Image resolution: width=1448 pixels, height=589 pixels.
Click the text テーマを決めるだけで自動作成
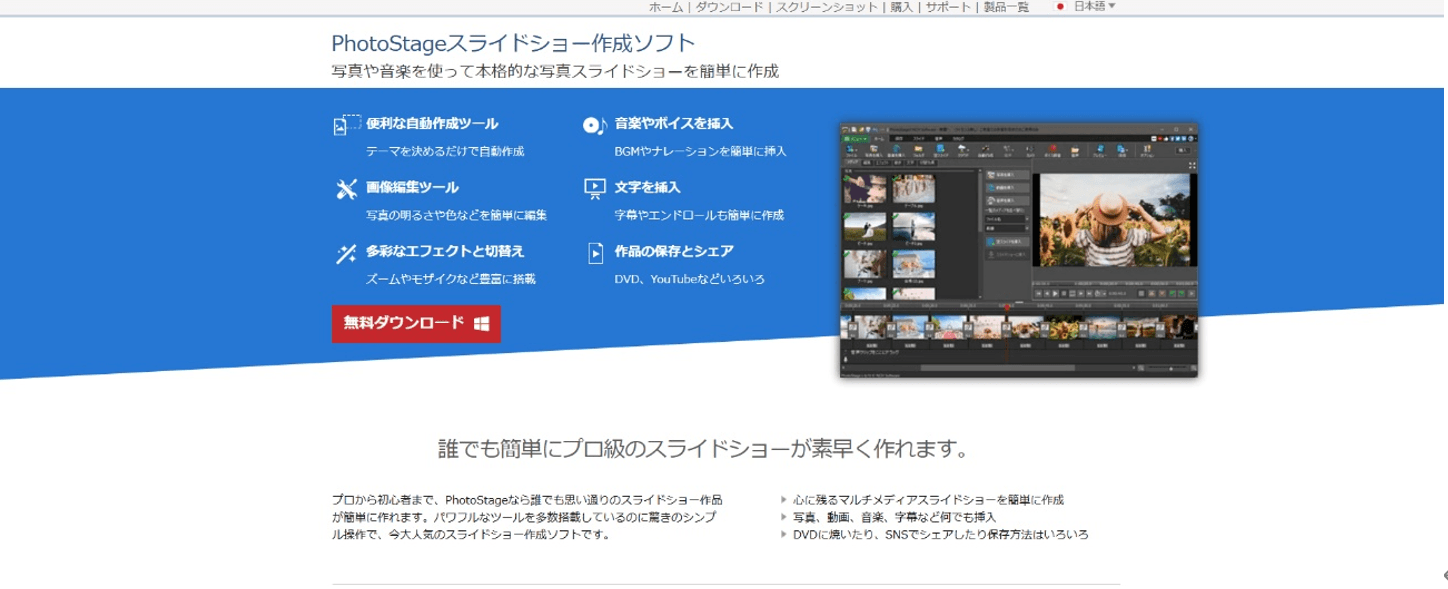(445, 151)
